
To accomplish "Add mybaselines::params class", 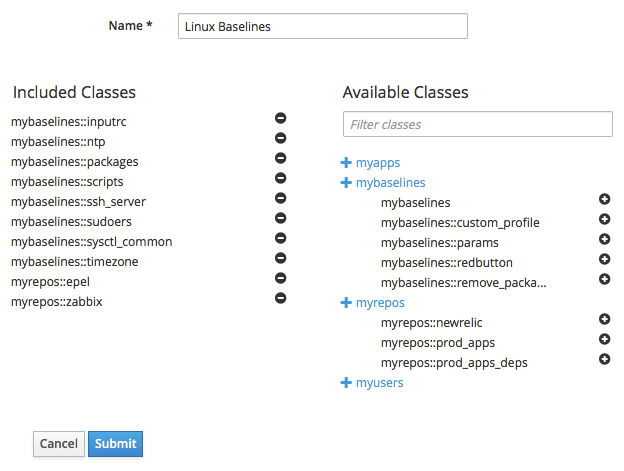I will 604,239.
